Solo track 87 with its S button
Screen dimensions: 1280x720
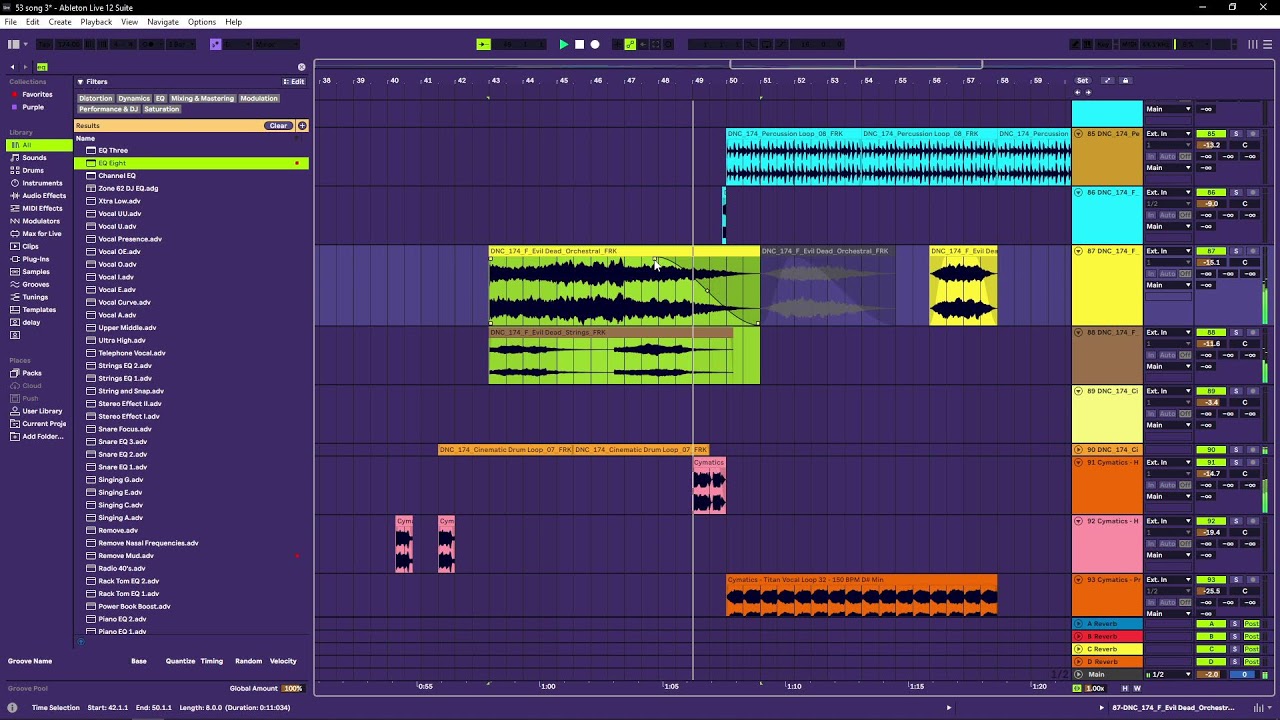[x=1236, y=251]
